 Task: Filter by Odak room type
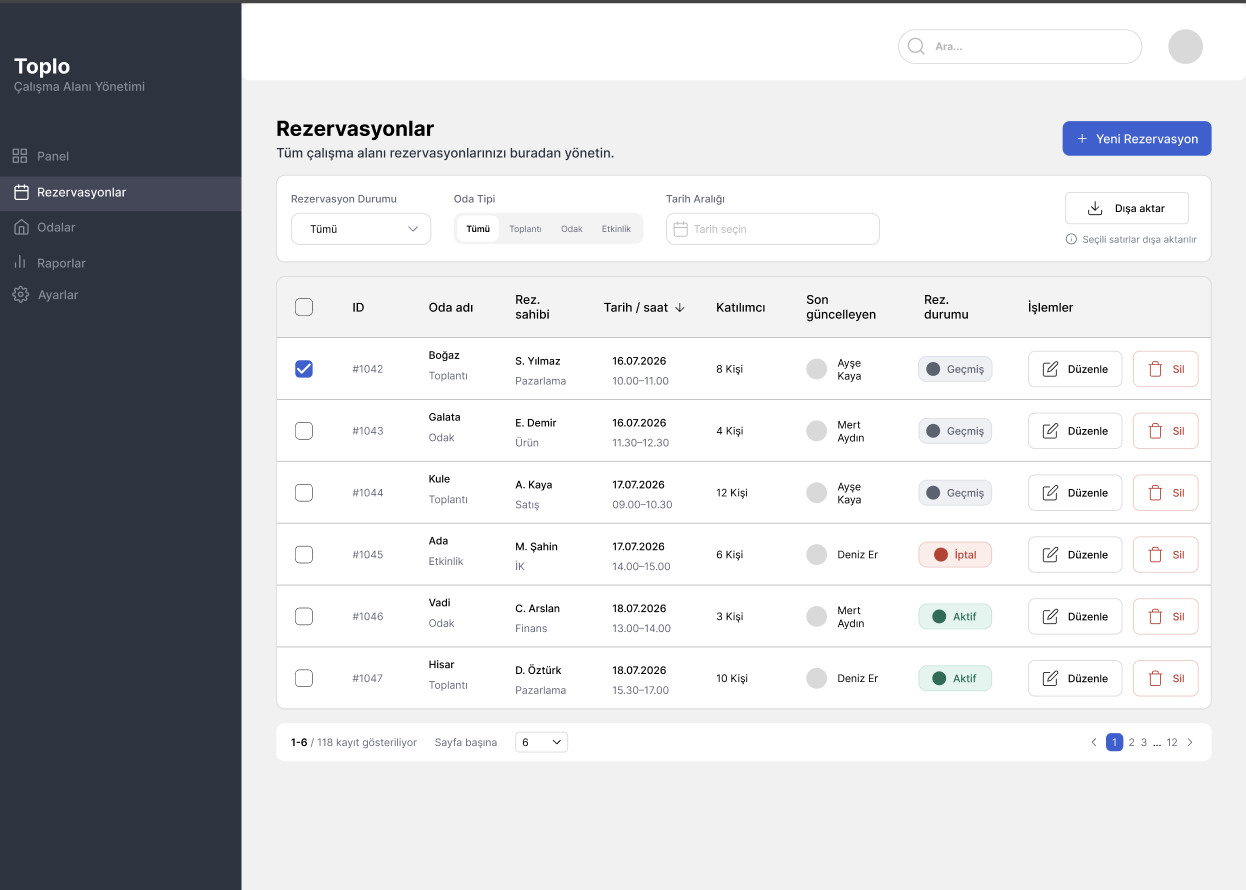coord(572,229)
